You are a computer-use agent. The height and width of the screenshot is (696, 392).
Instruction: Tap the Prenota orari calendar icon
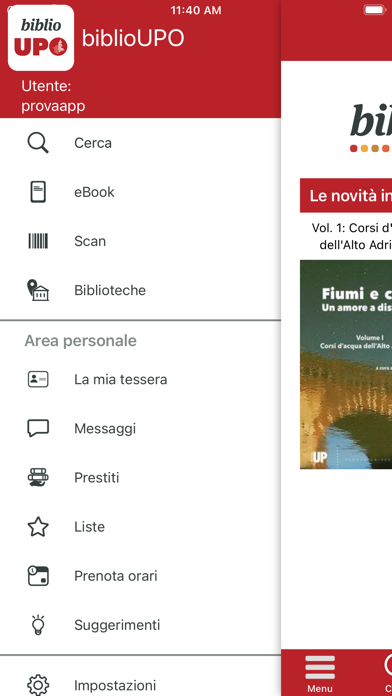click(38, 576)
